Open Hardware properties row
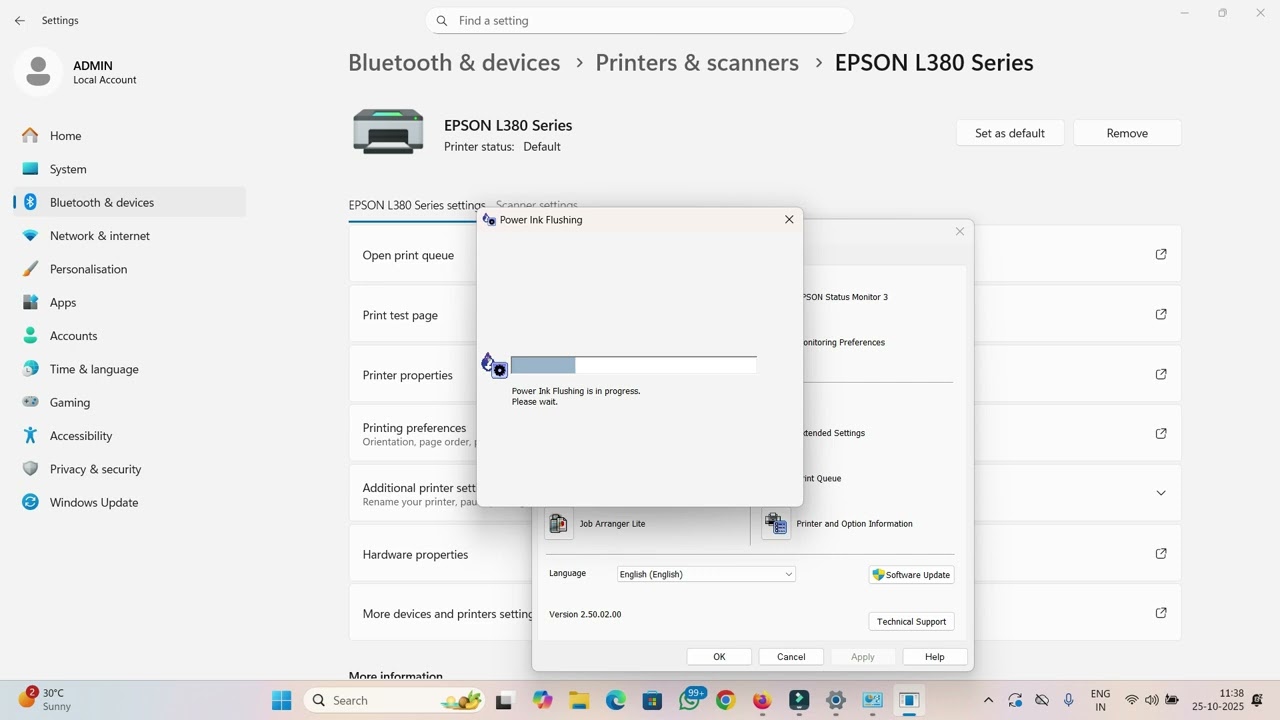 point(440,554)
